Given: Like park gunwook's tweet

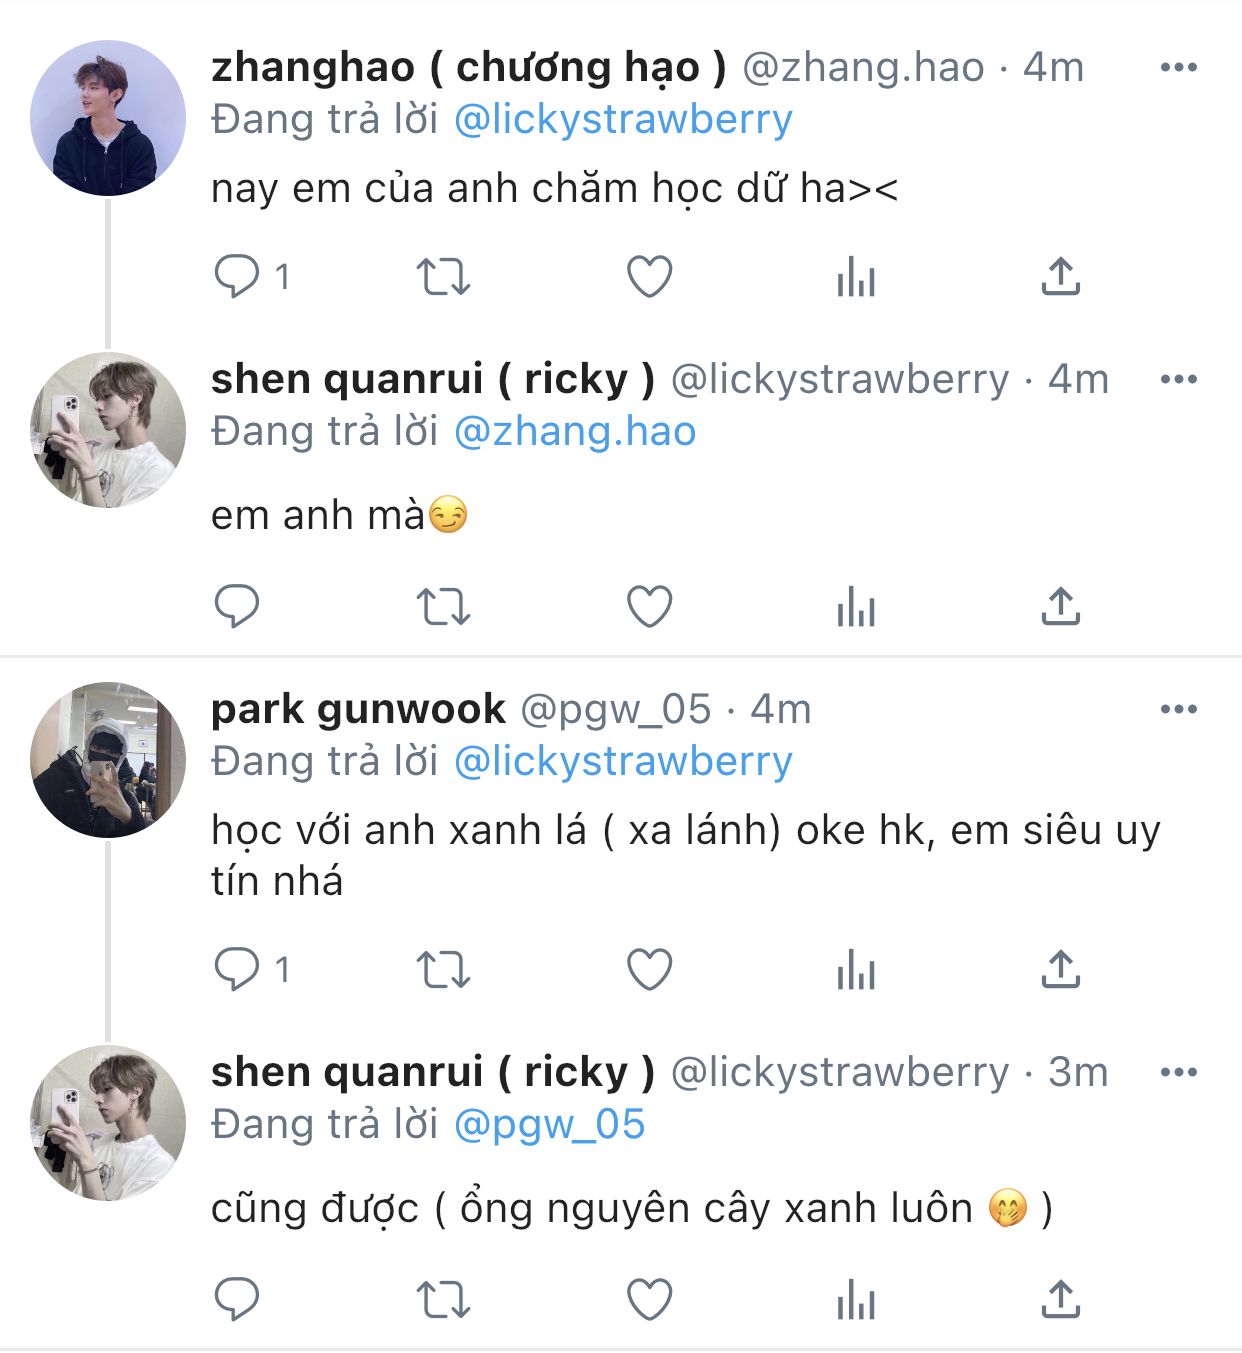Looking at the screenshot, I should coord(649,970).
